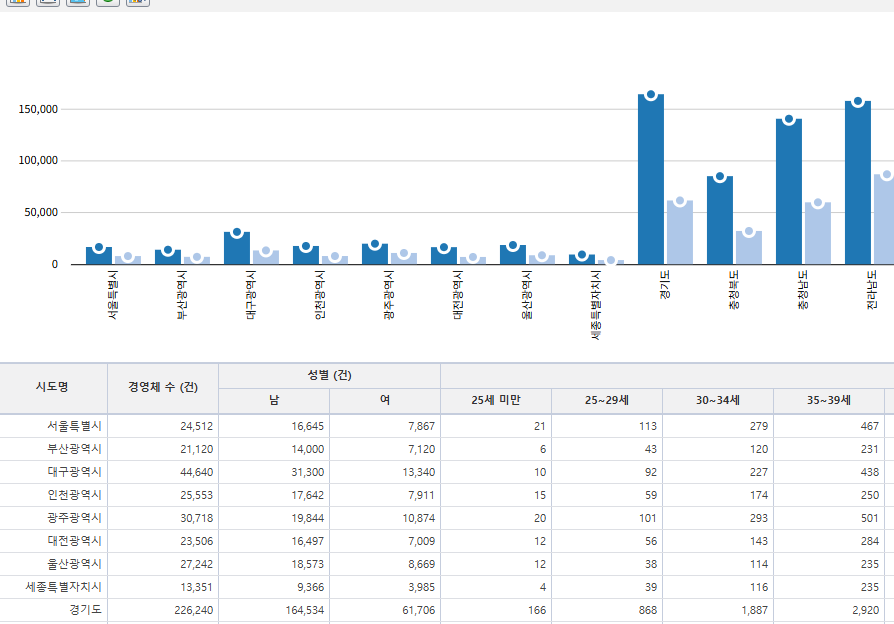Image resolution: width=894 pixels, height=624 pixels.
Task: Click the 경영체 수 (건) column header
Action: click(x=163, y=387)
